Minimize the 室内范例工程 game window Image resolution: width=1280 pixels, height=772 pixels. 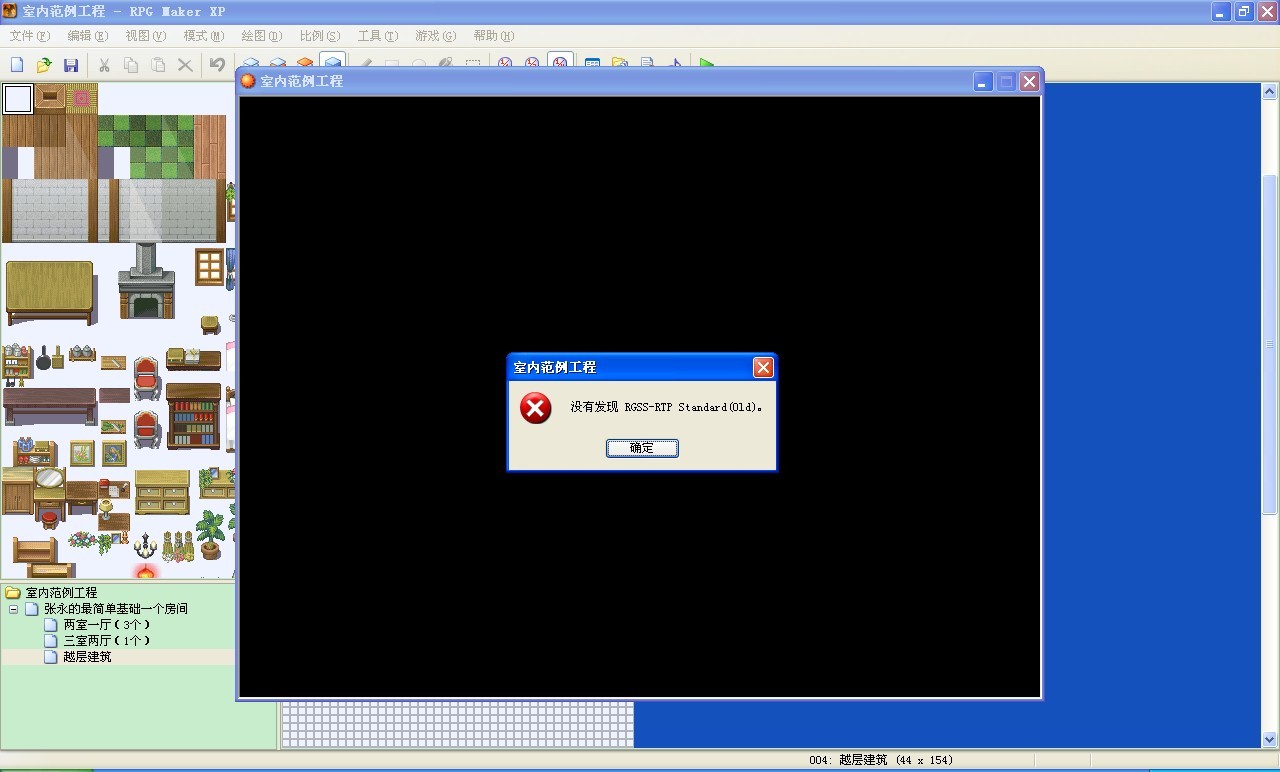983,82
